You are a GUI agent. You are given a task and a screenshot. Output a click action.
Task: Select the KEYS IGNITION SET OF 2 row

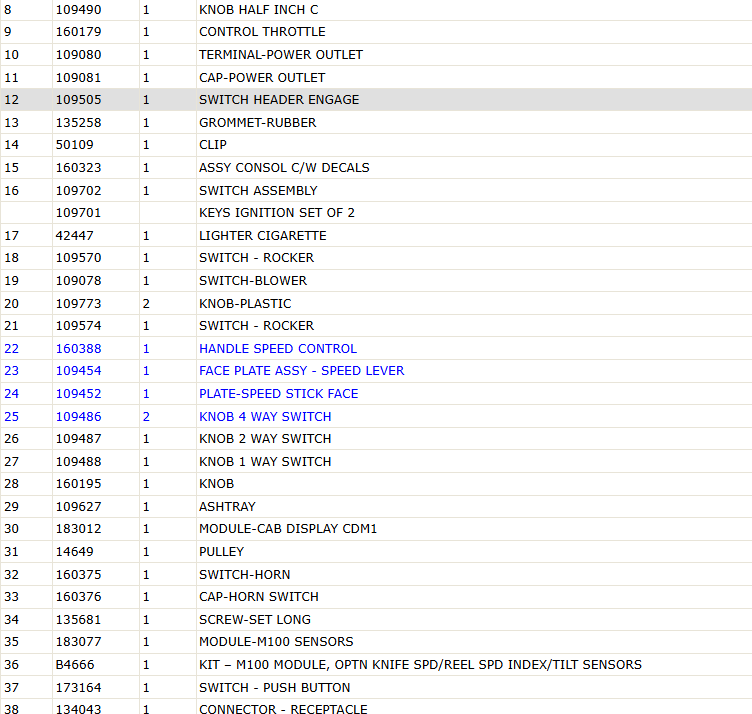[376, 212]
